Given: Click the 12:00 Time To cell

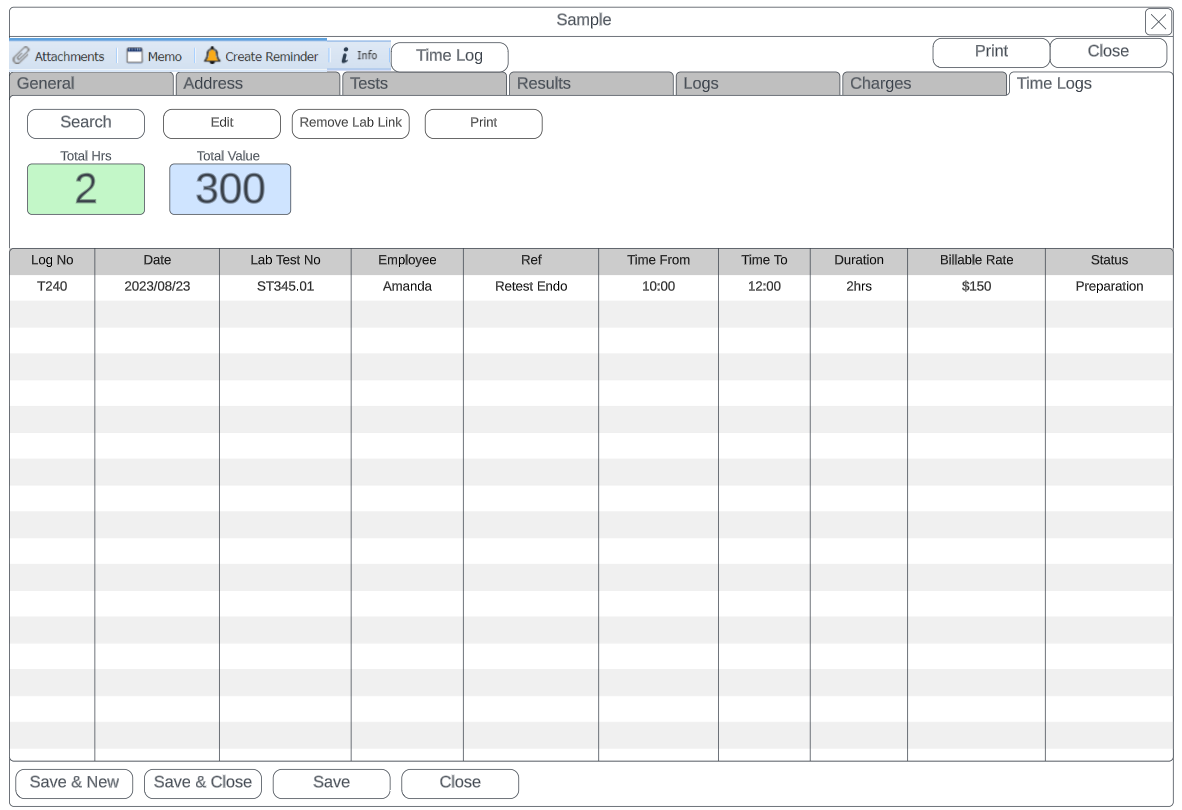Looking at the screenshot, I should (764, 287).
